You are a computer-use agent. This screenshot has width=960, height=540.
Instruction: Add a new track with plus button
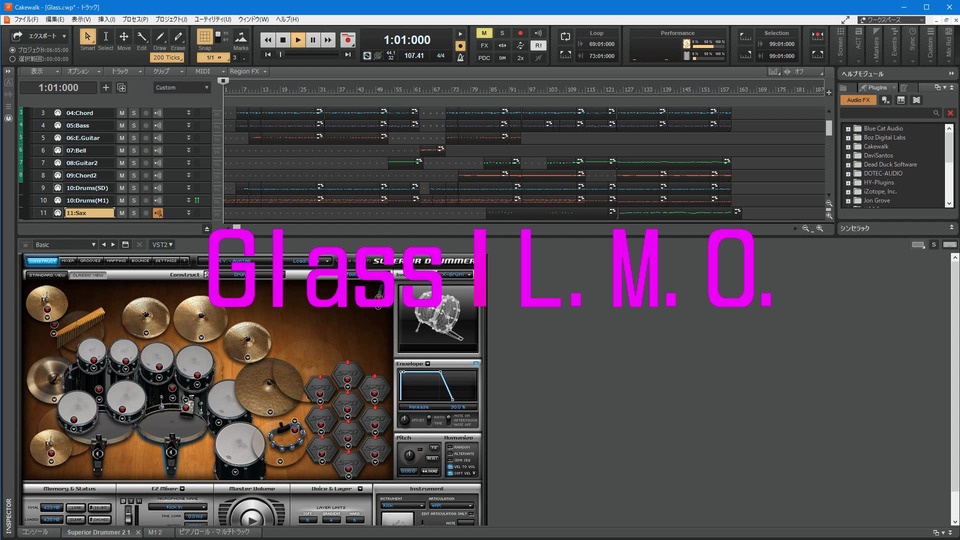click(x=106, y=88)
